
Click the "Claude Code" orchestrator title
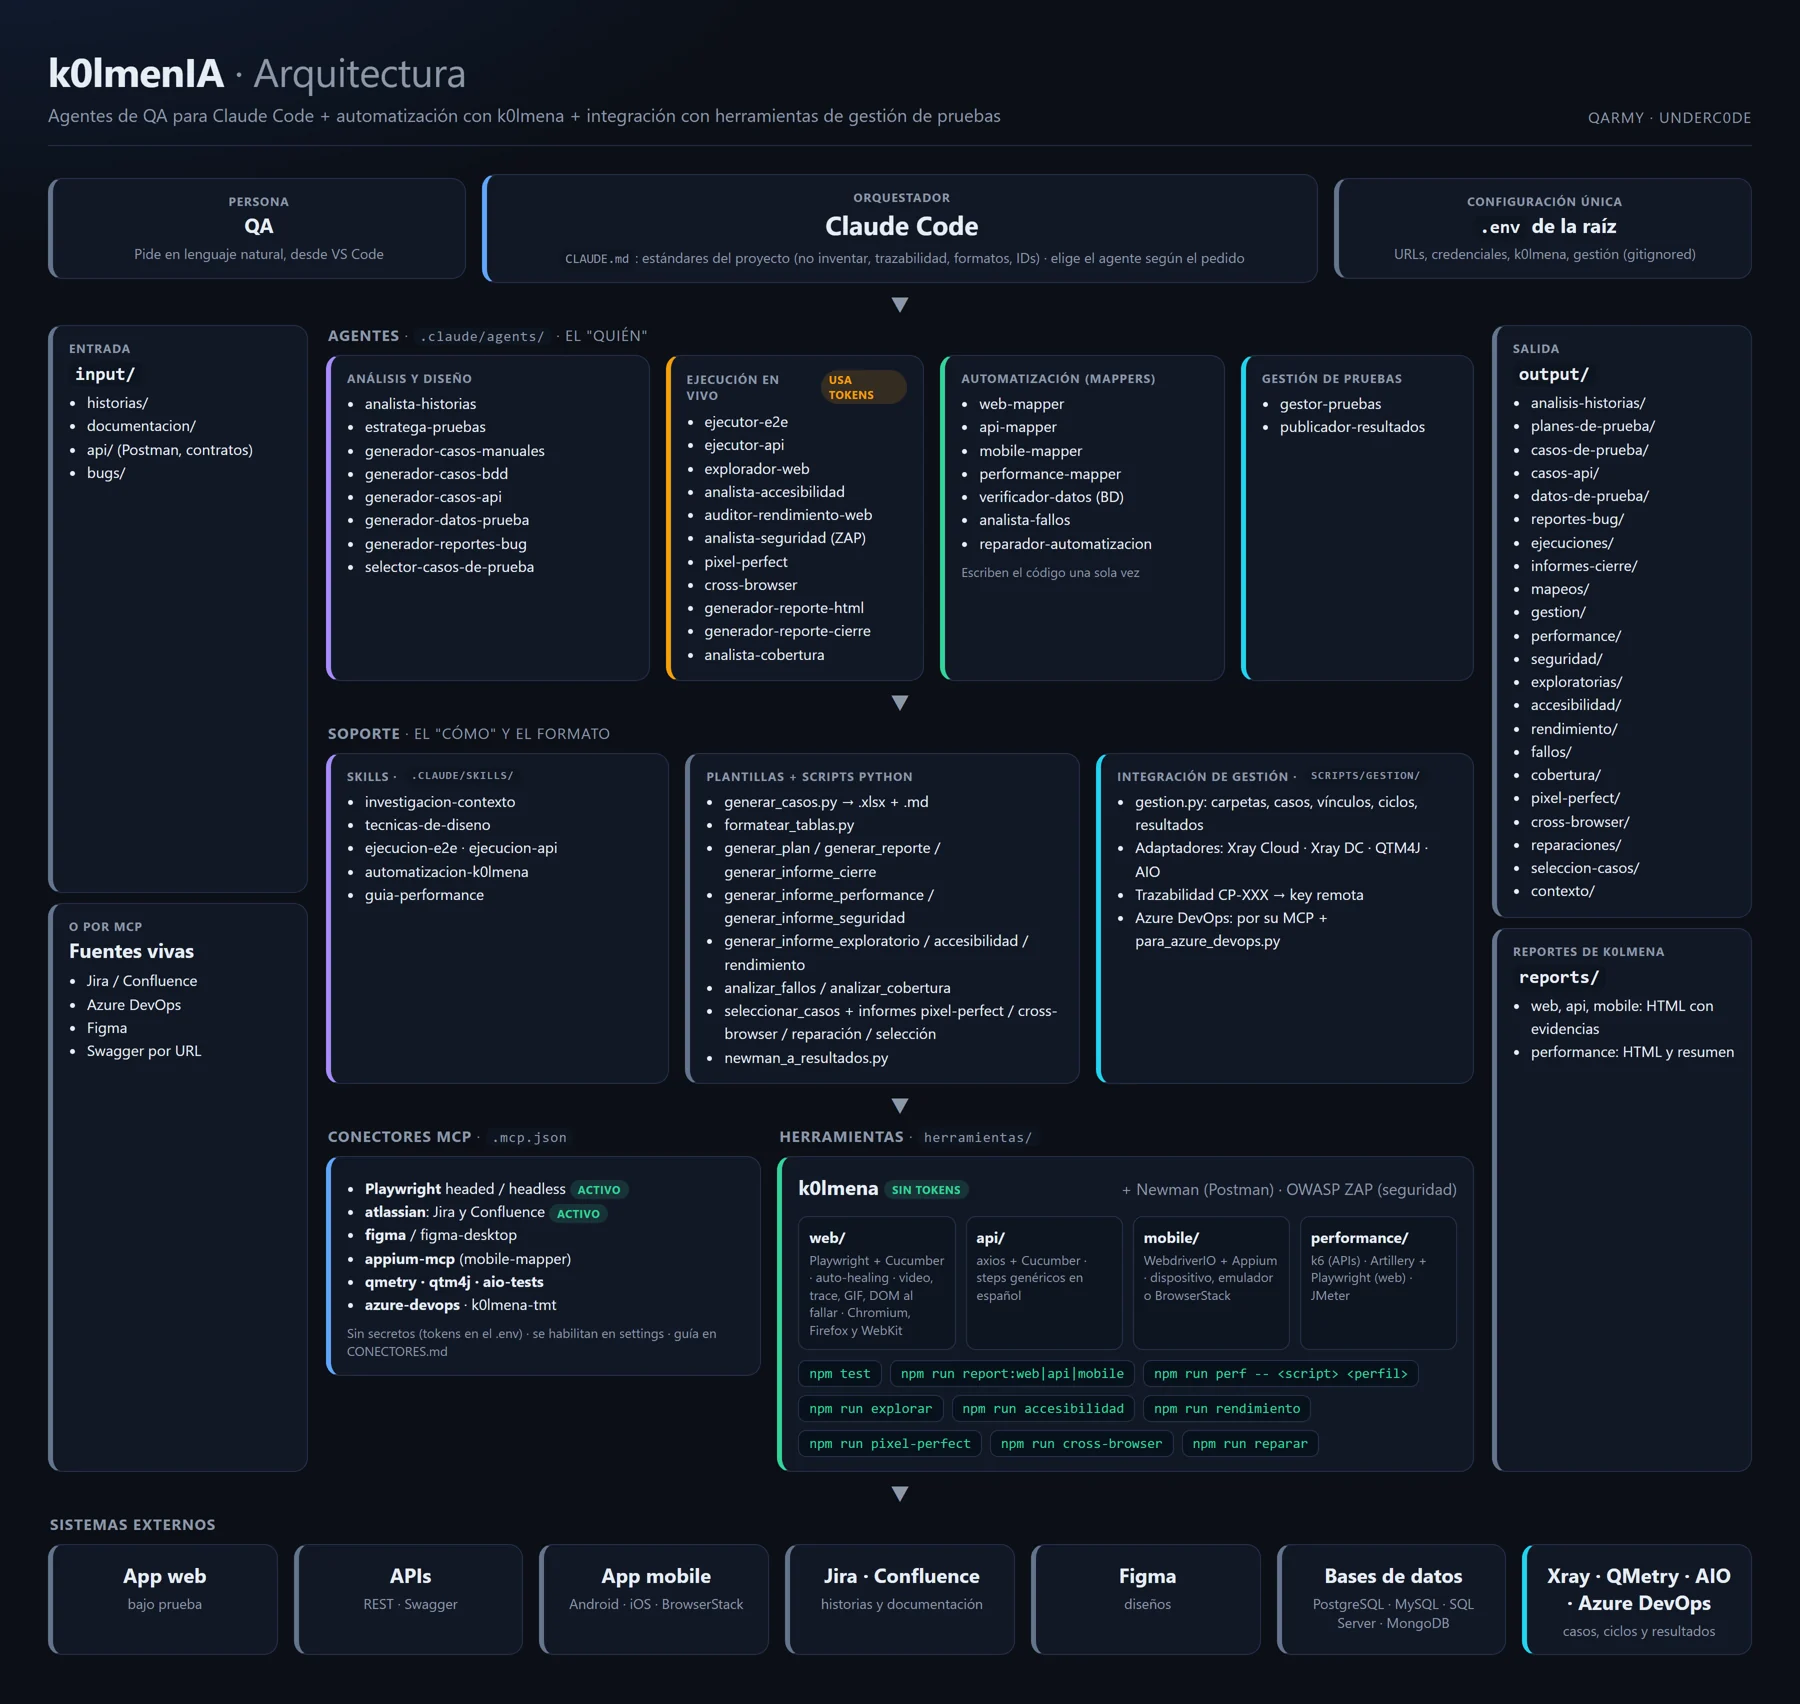901,227
